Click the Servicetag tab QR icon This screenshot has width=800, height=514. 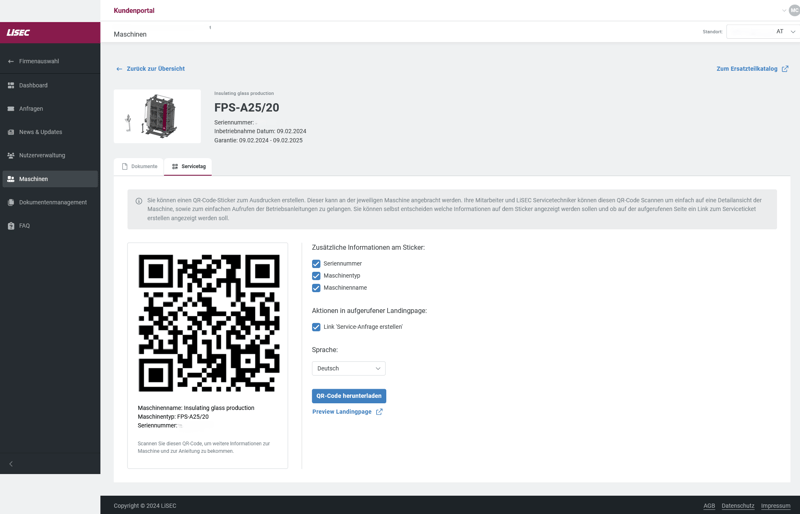click(x=175, y=166)
